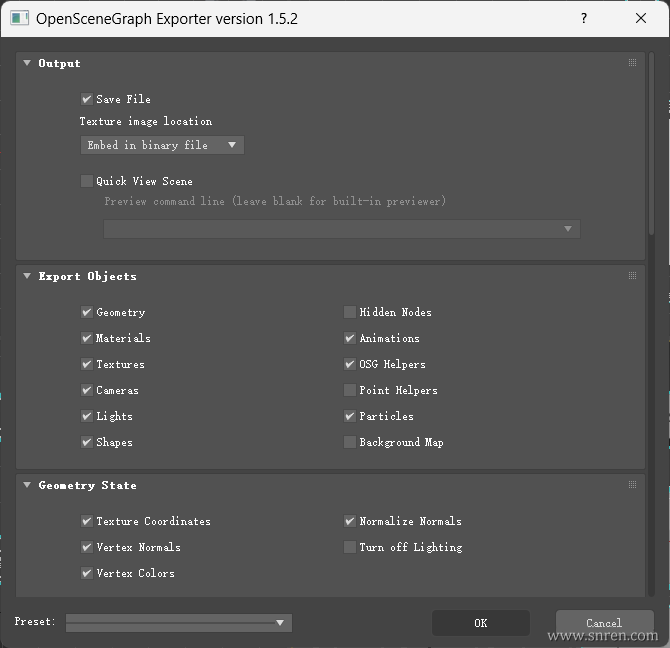Click the vertical scrollbar thumb
The image size is (670, 648).
tap(651, 144)
